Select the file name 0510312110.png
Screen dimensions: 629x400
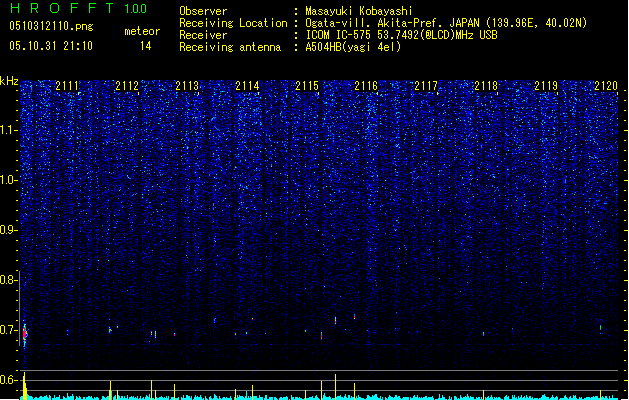pos(51,26)
